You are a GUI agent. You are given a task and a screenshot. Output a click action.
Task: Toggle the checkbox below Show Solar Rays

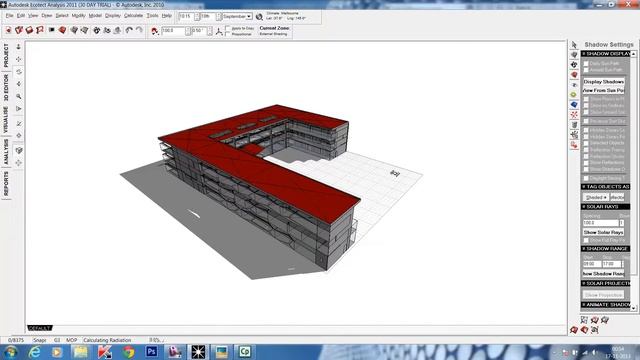586,240
